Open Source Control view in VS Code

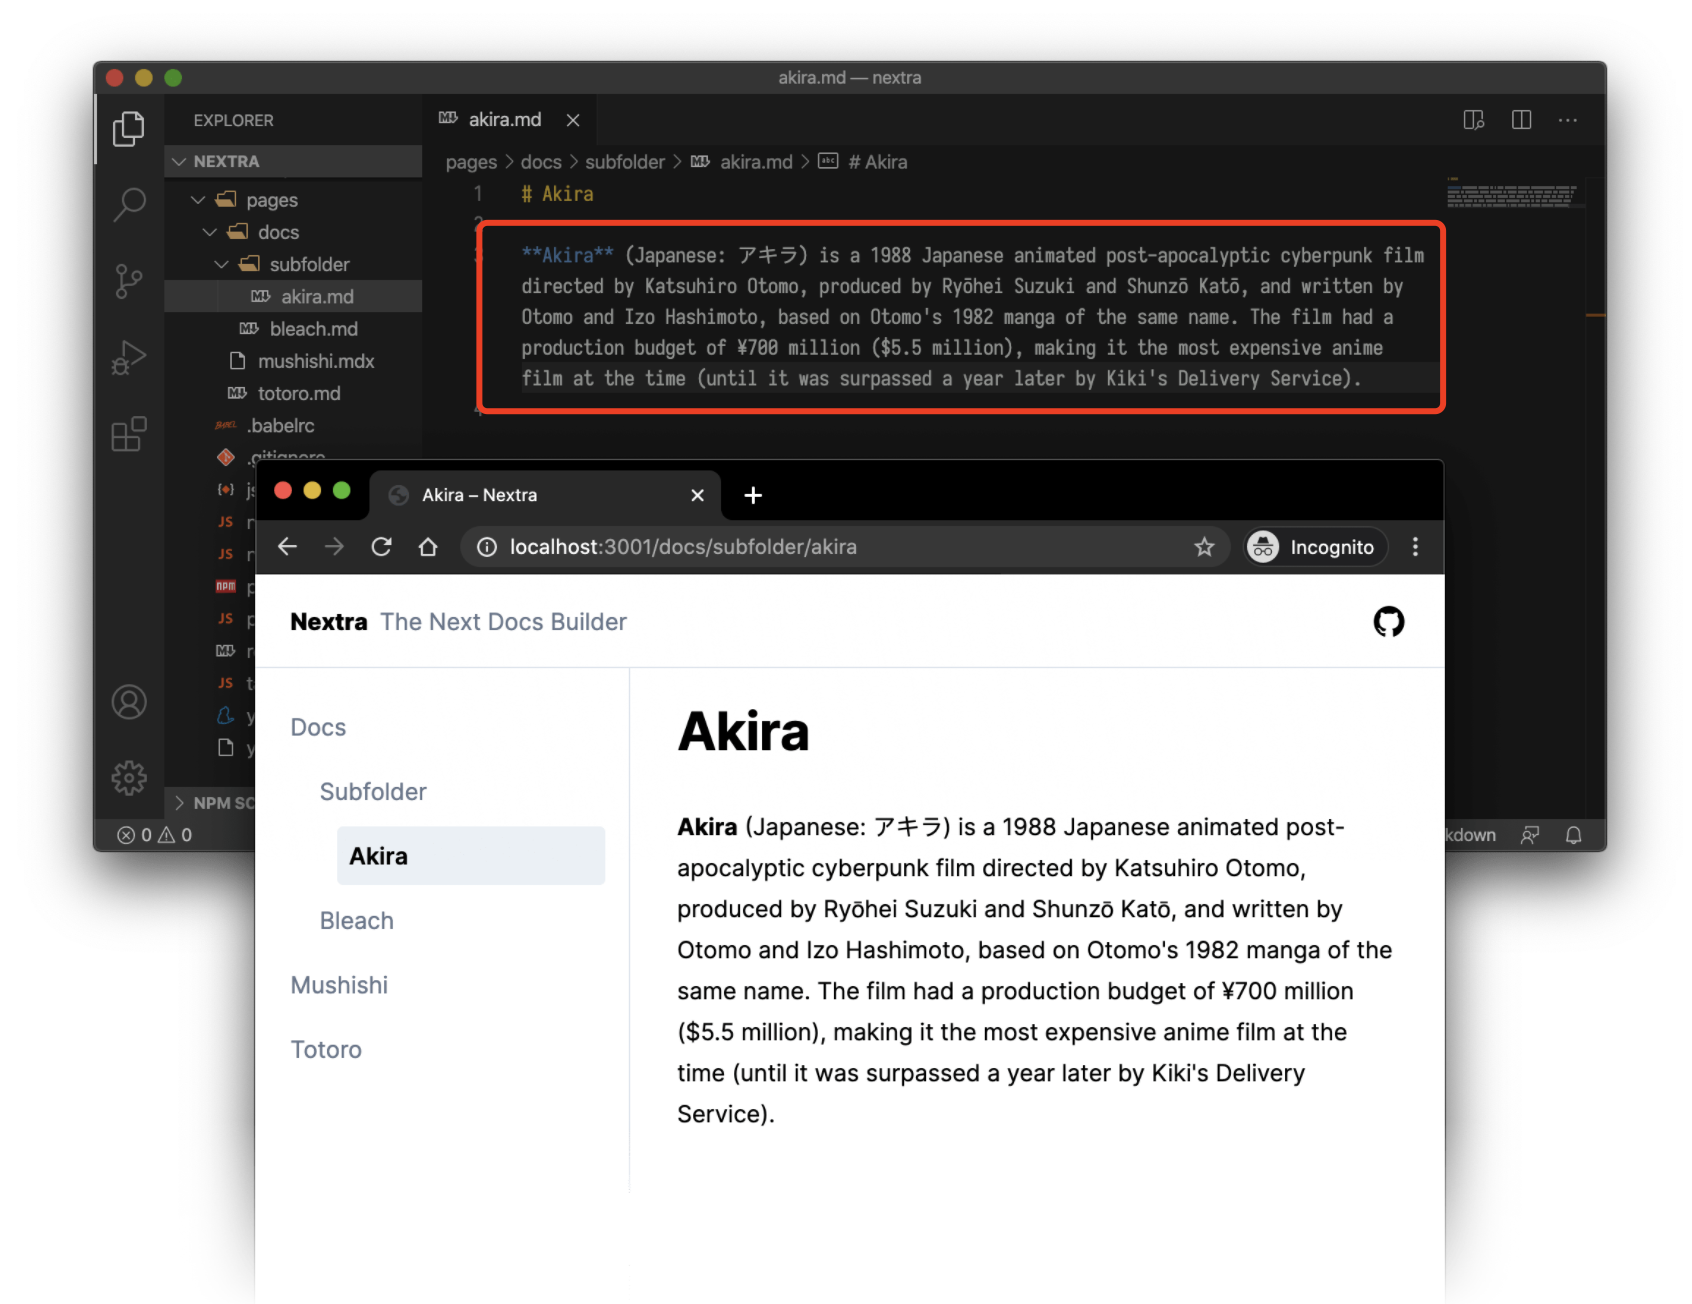[128, 281]
